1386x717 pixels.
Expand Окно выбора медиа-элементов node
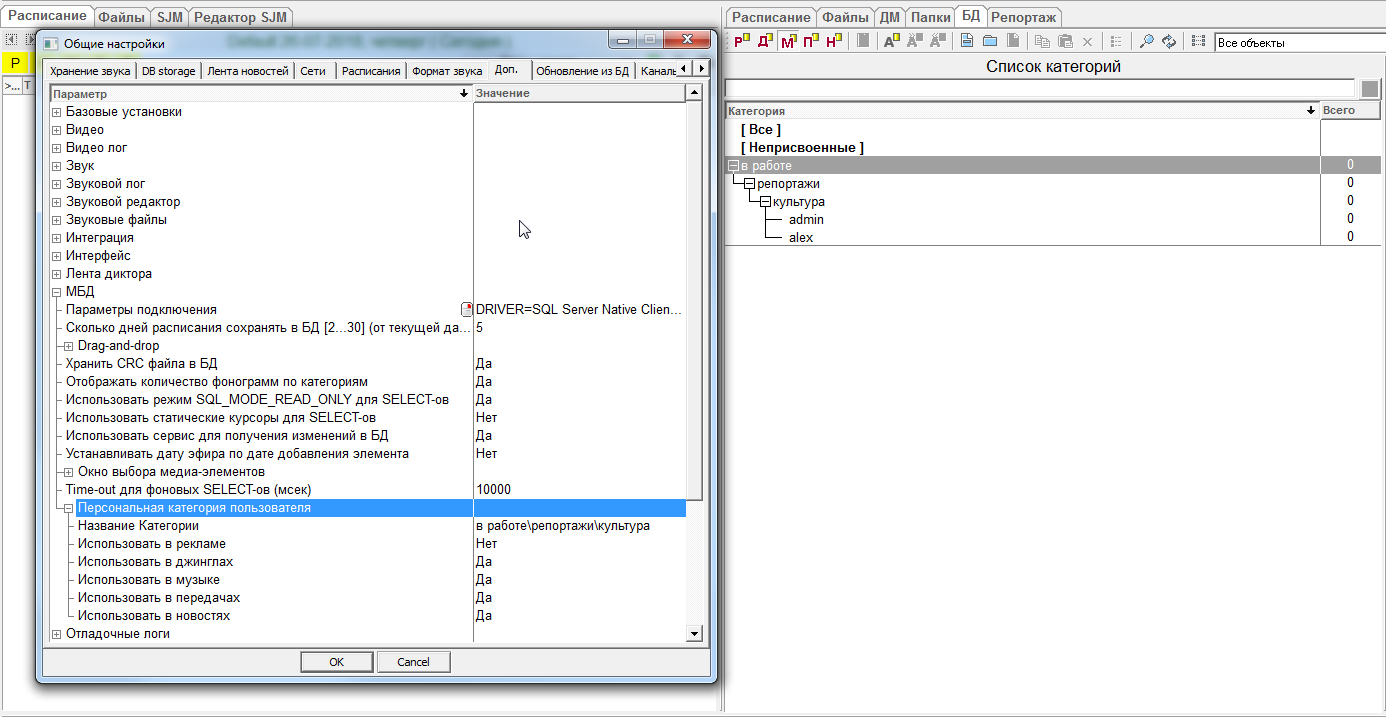tap(69, 472)
